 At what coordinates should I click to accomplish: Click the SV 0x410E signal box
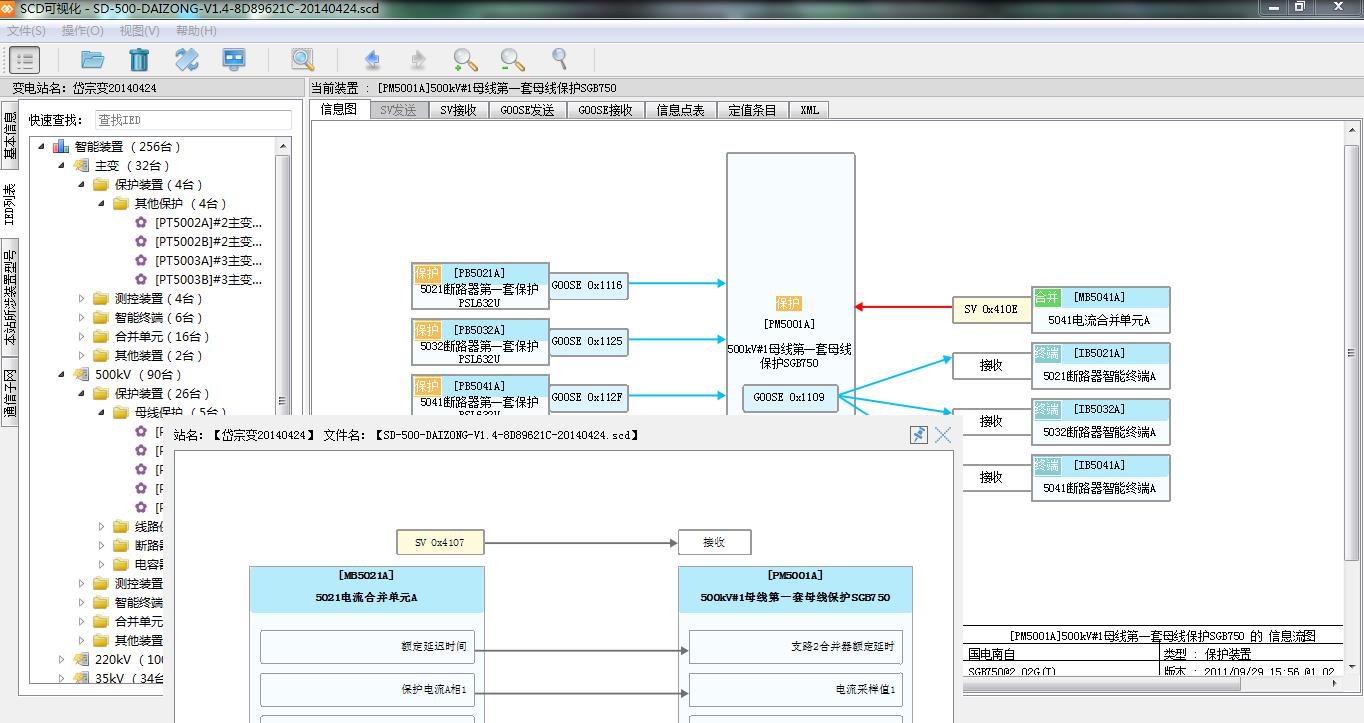(990, 310)
